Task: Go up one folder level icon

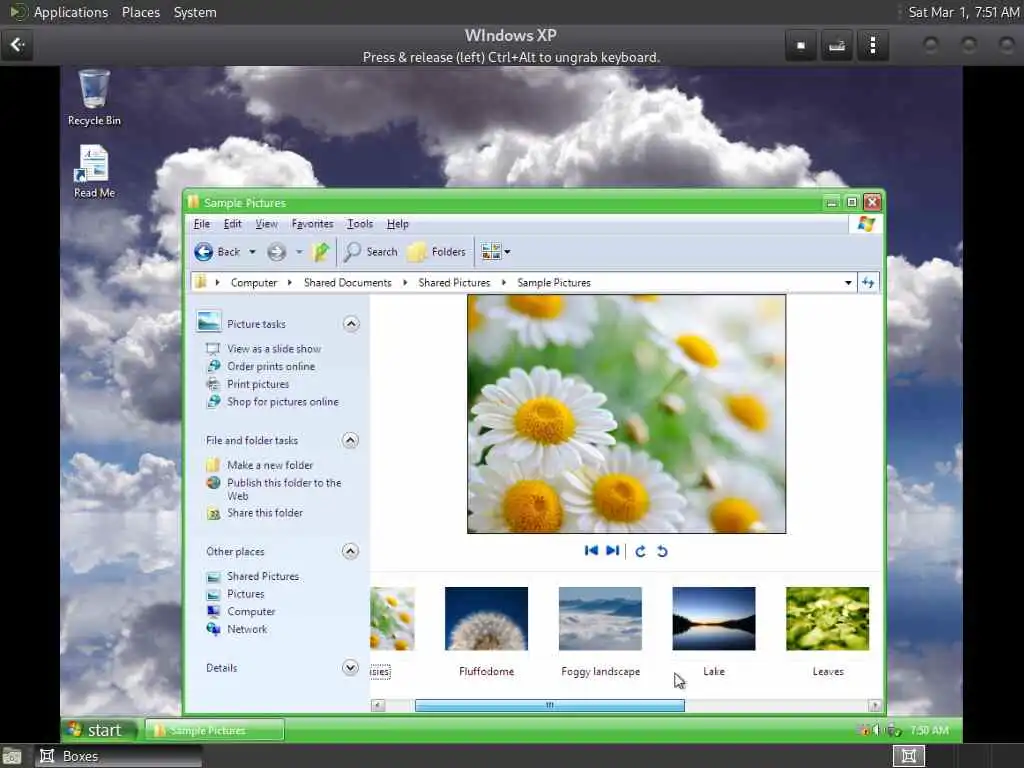Action: pos(321,251)
